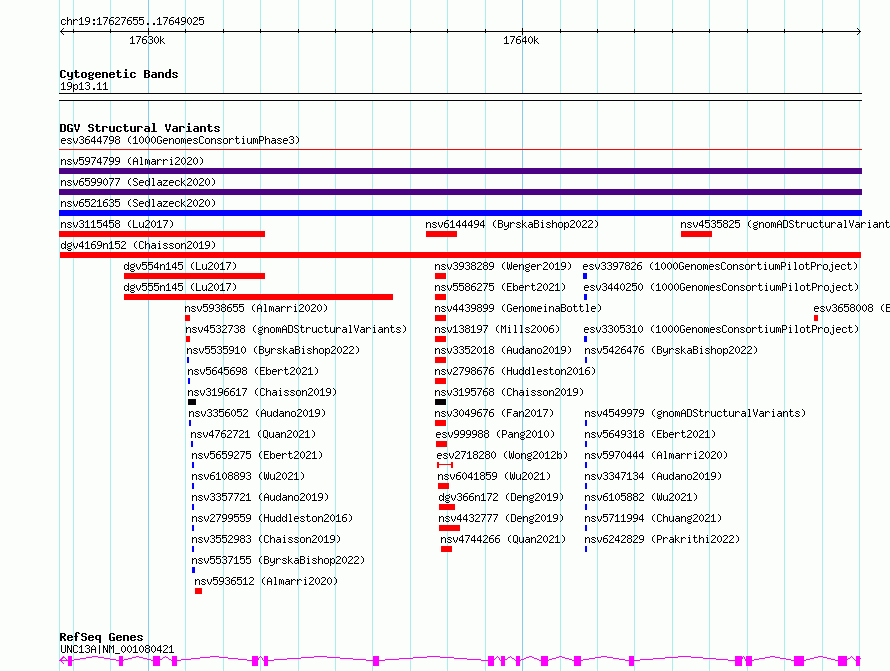890x671 pixels.
Task: Click the 17640k ruler tick label
Action: coord(521,40)
